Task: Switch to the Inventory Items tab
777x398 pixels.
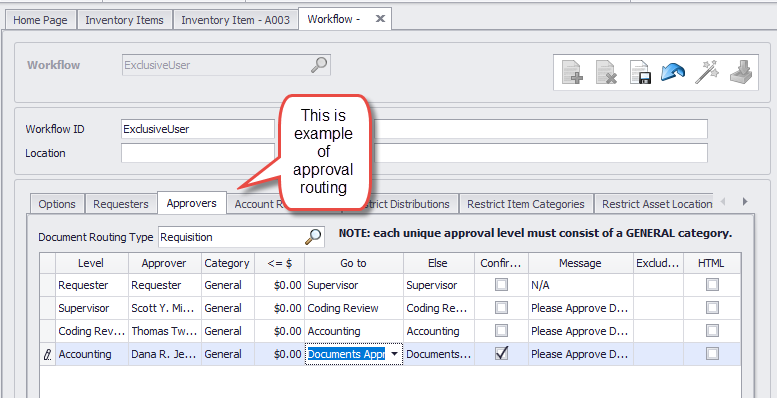Action: click(124, 20)
